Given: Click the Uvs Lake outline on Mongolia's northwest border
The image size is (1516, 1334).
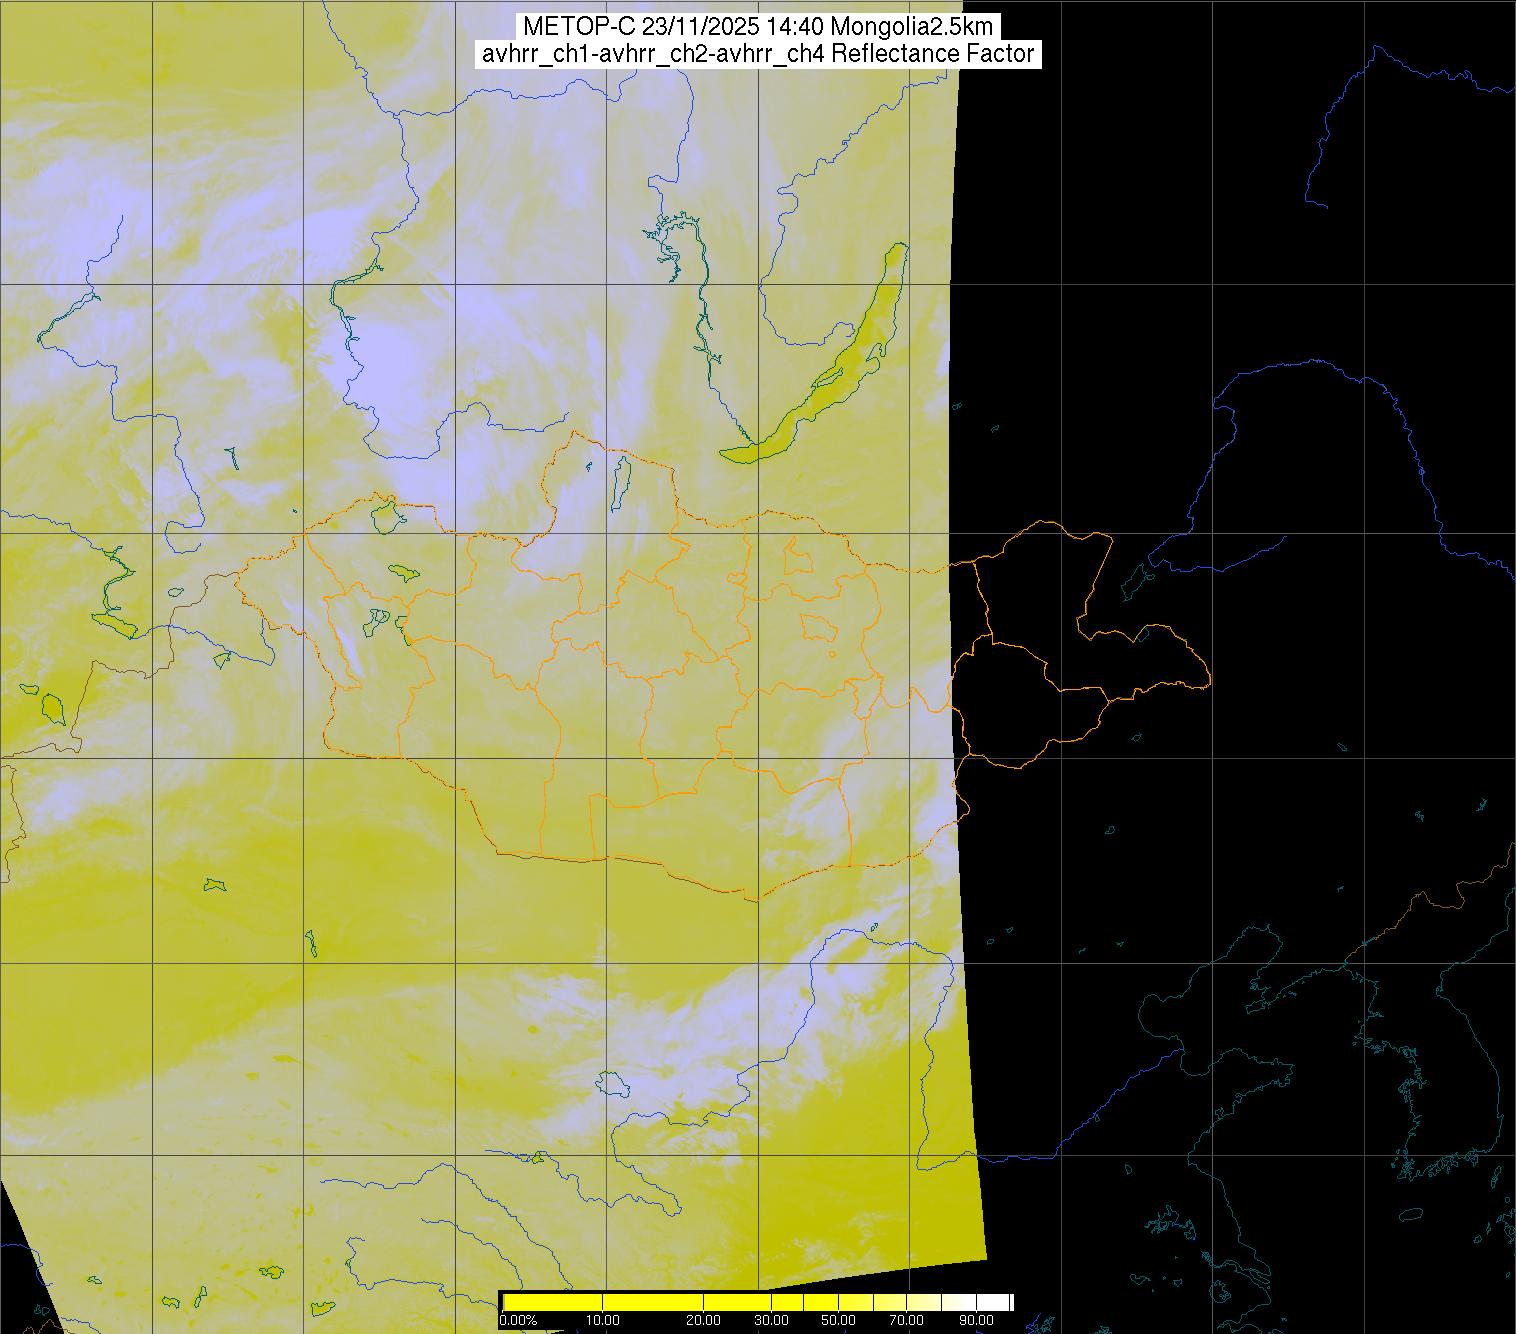Looking at the screenshot, I should click(386, 516).
